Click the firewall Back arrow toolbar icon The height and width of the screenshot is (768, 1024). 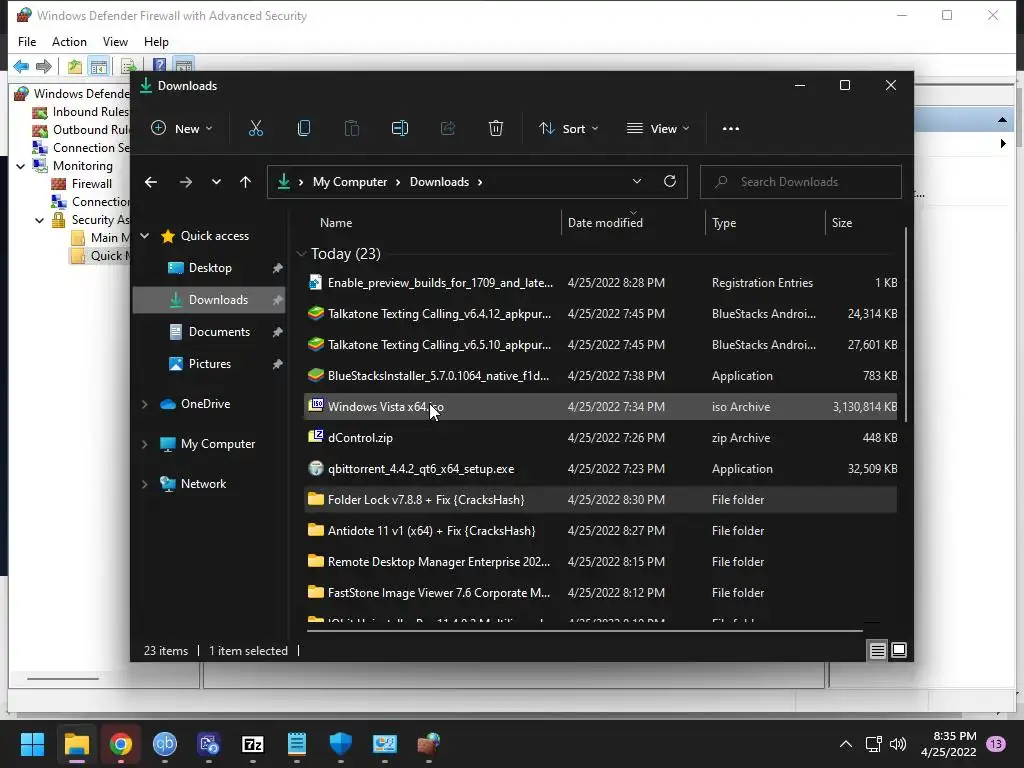(x=21, y=66)
